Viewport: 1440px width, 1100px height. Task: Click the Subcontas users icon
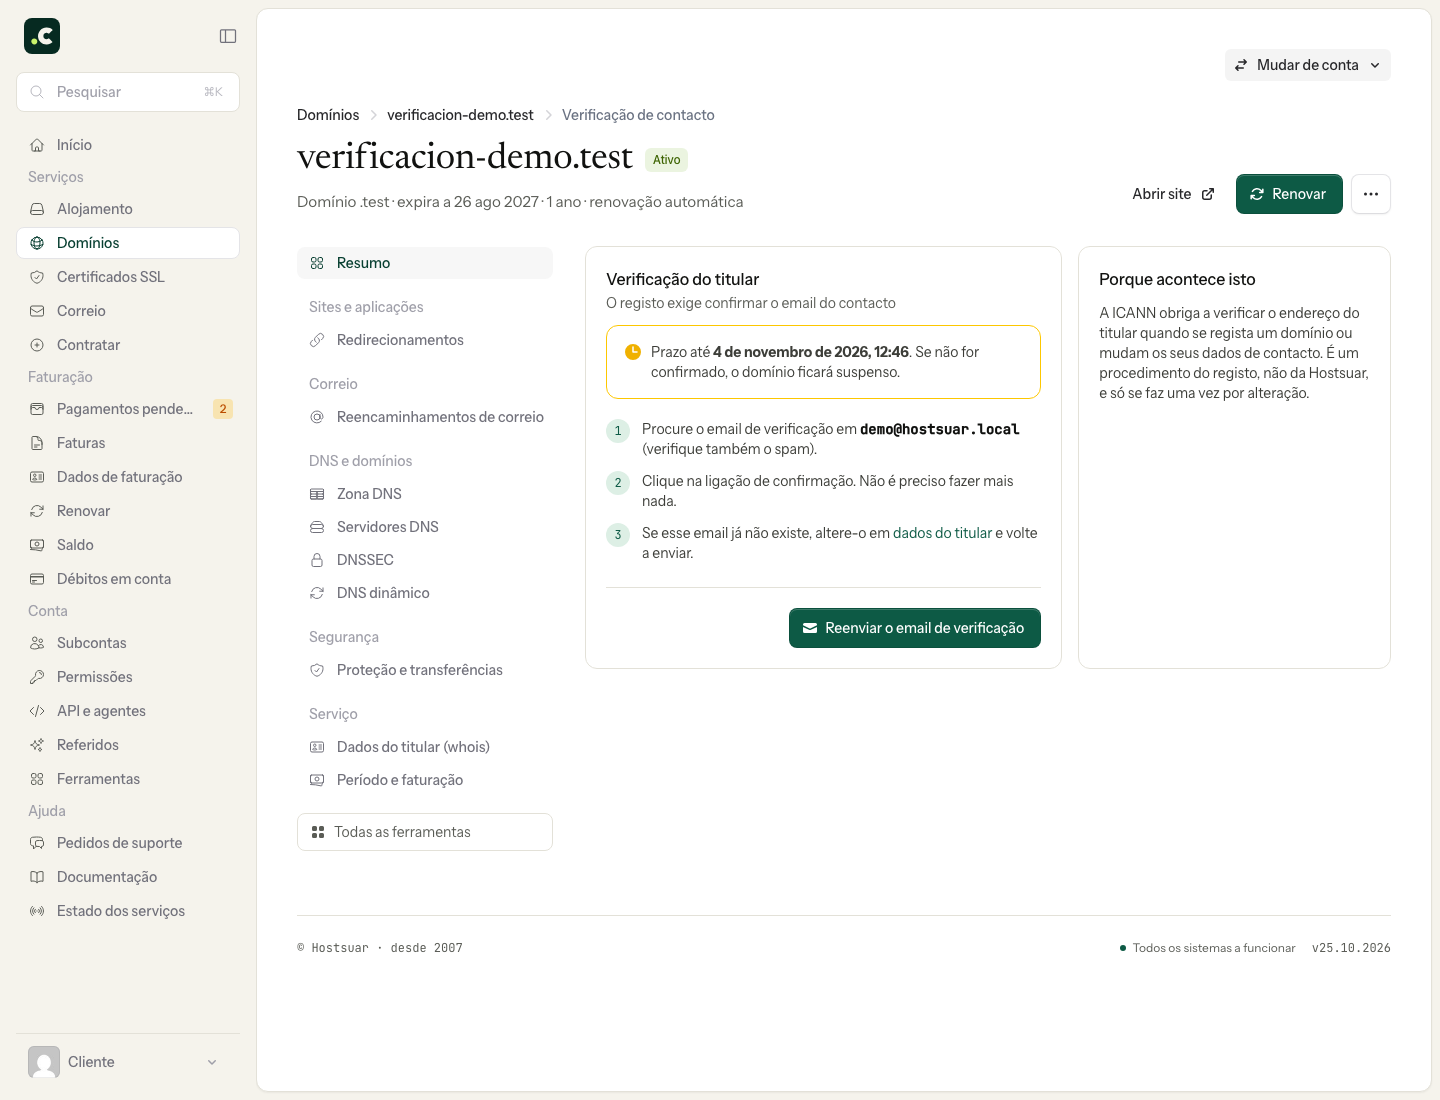[37, 643]
